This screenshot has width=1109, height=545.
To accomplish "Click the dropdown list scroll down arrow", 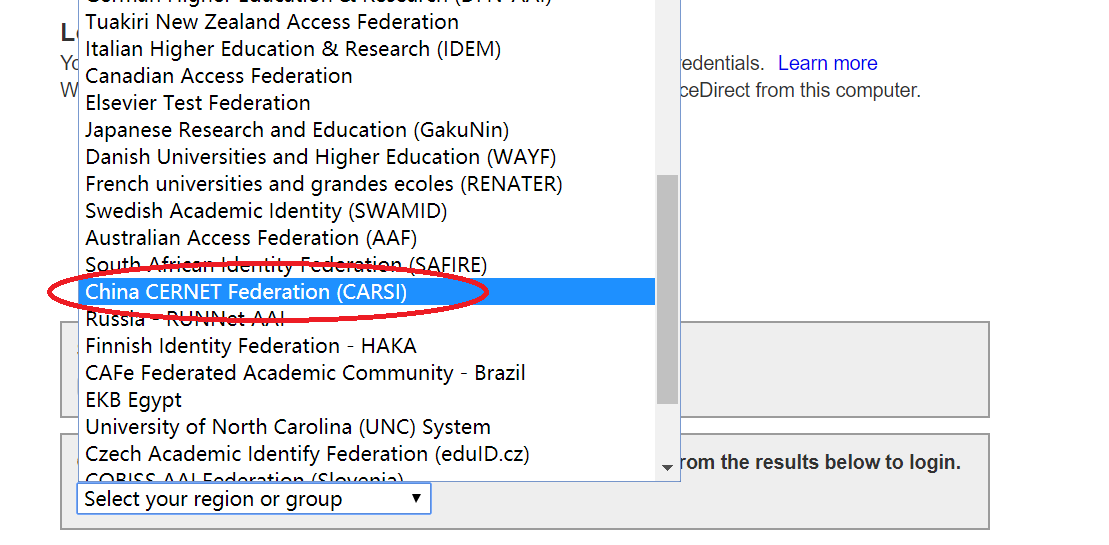I will click(667, 468).
